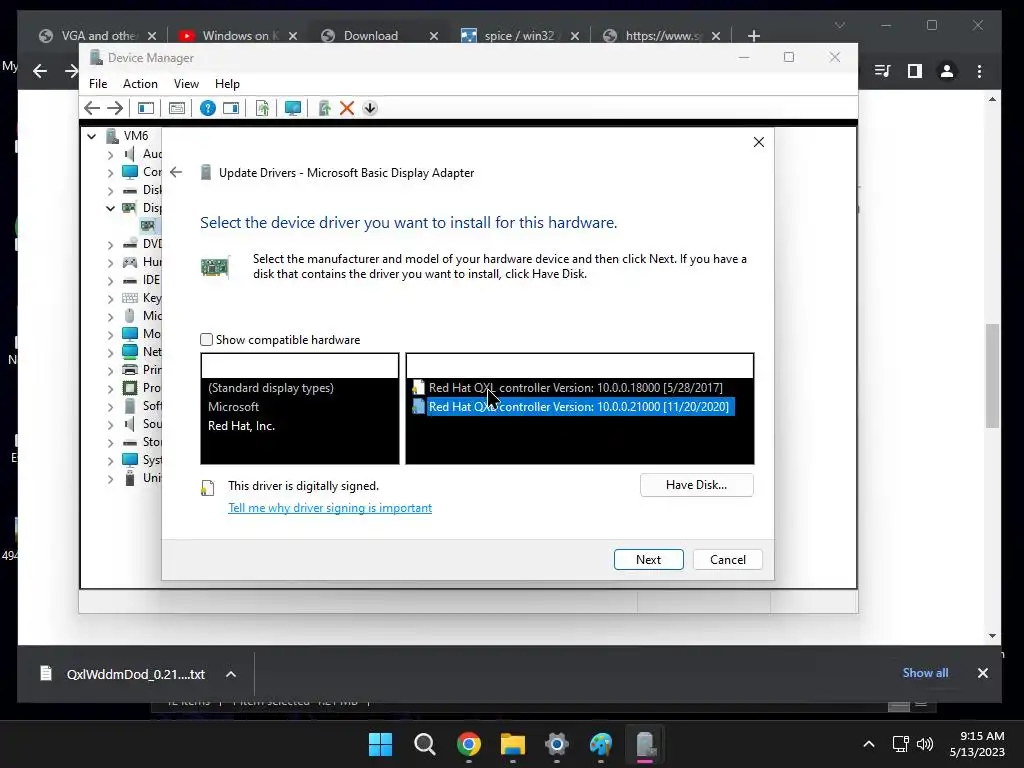The height and width of the screenshot is (768, 1024).
Task: Switch to Download Chrome tab
Action: tap(379, 35)
